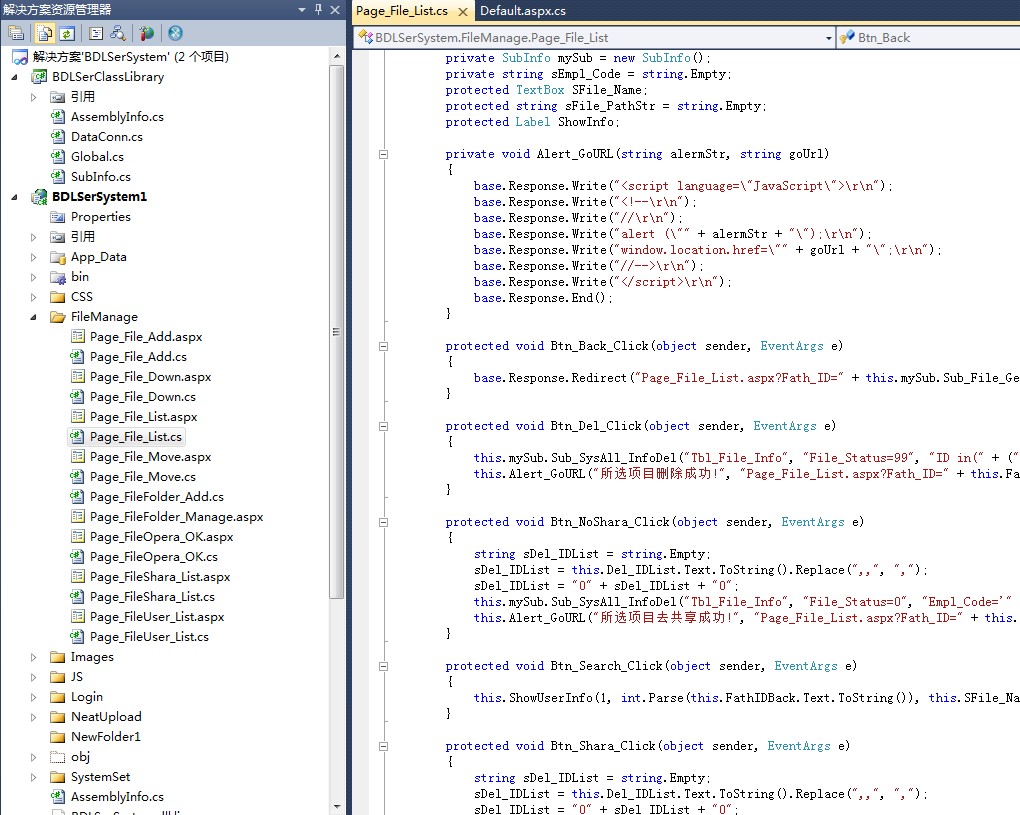
Task: Expand the bin folder node
Action: point(33,278)
